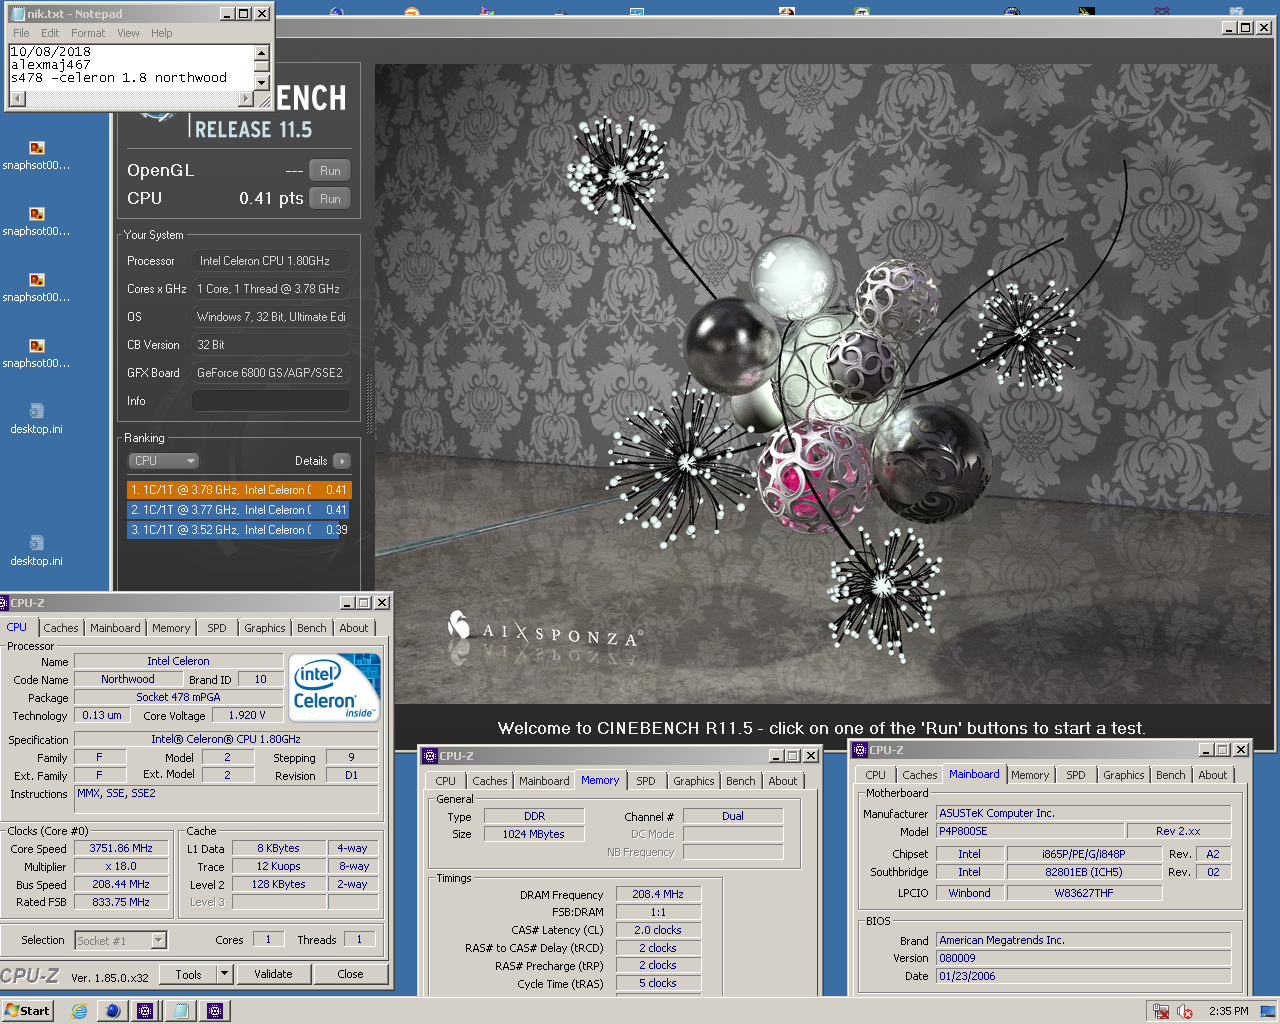Image resolution: width=1280 pixels, height=1024 pixels.
Task: Switch to Mainboard tab in CPU-Z processor window
Action: pyautogui.click(x=115, y=628)
